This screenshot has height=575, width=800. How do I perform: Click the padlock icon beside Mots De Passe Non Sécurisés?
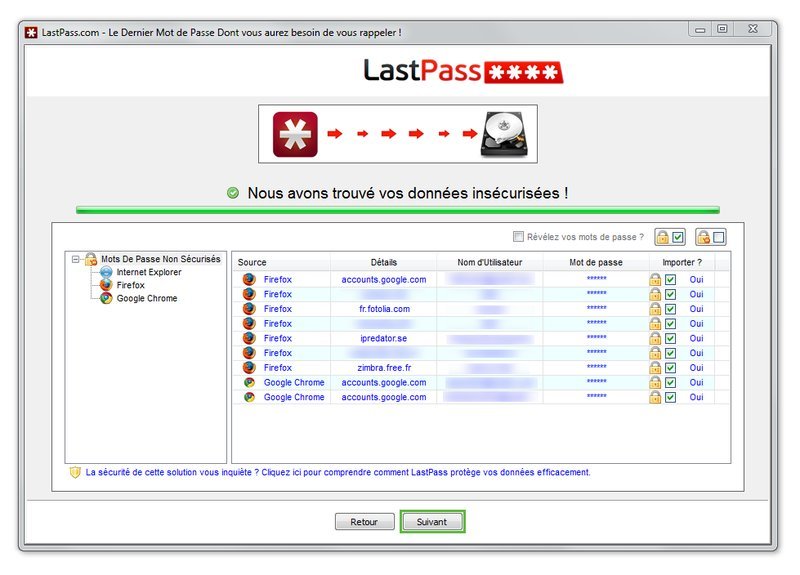91,259
